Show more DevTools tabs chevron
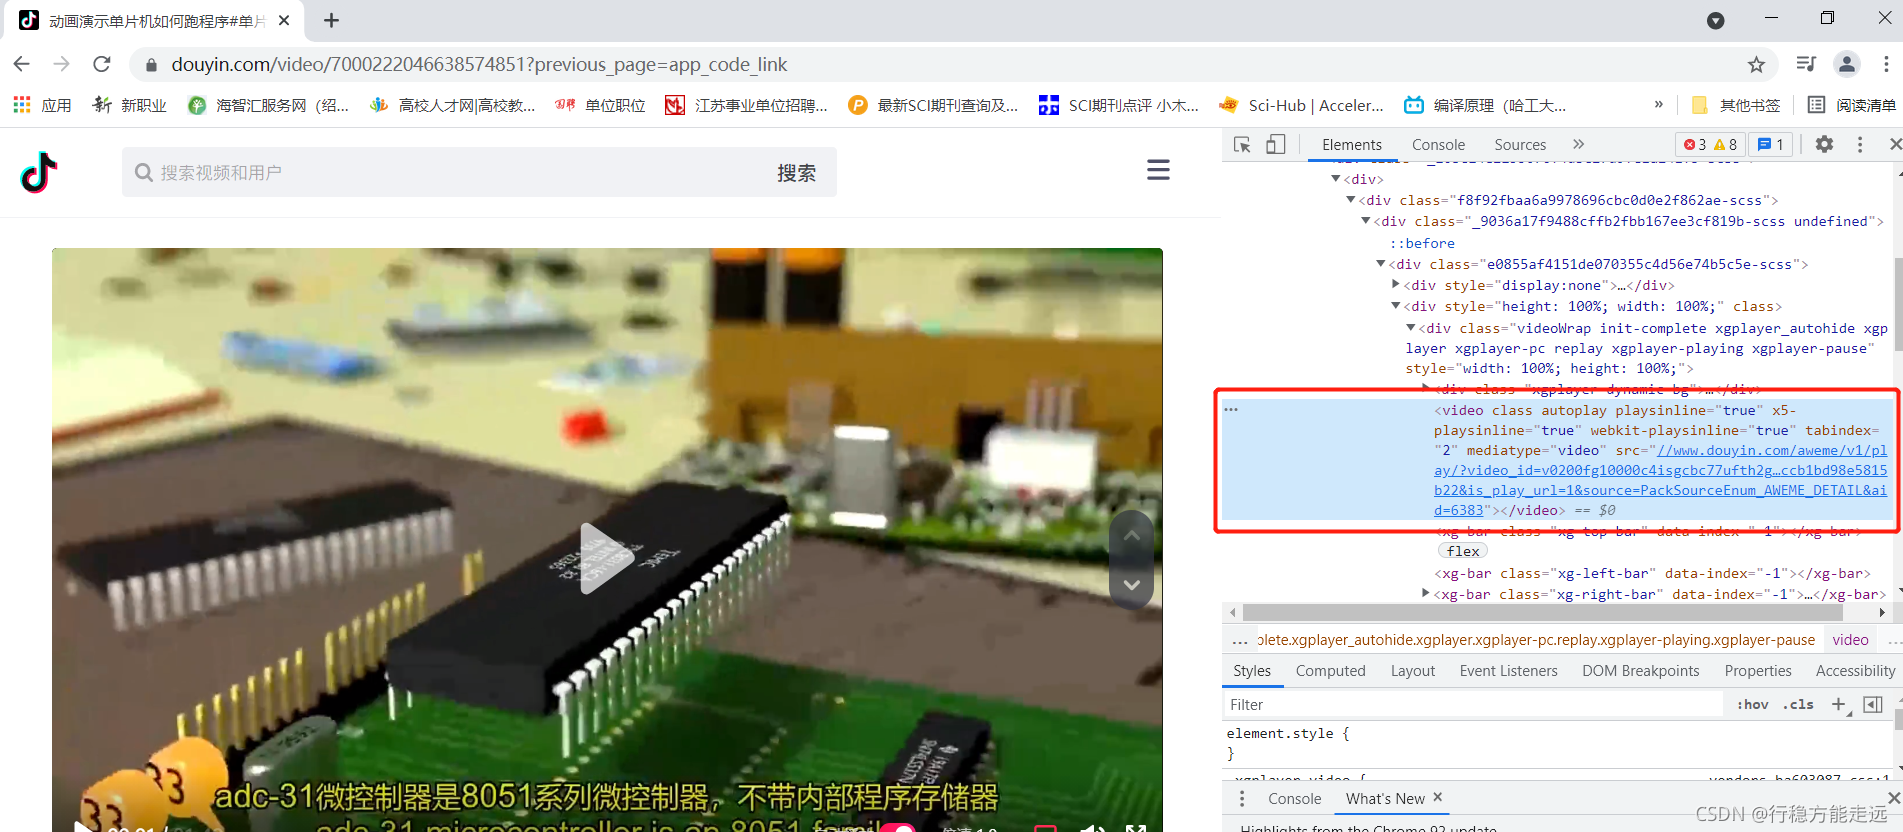Screen dimensions: 1903x832 pyautogui.click(x=1579, y=144)
